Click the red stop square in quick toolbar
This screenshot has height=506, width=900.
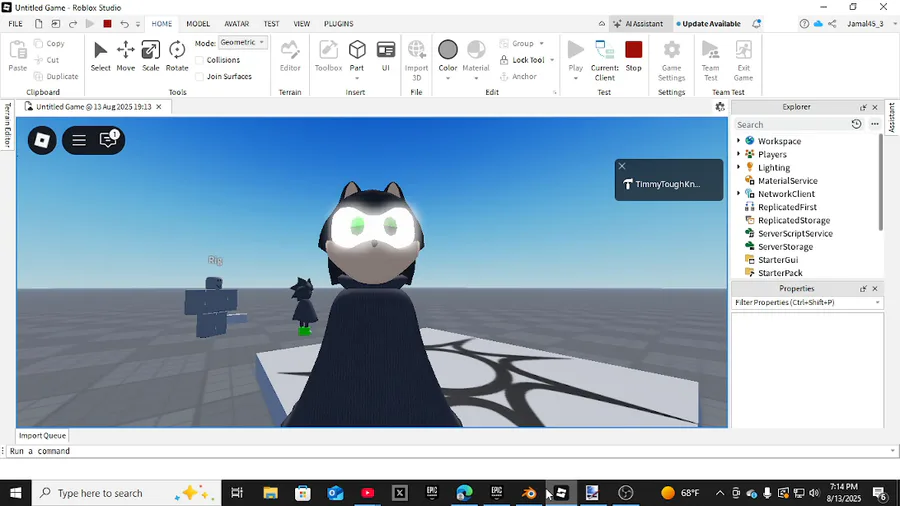click(107, 24)
